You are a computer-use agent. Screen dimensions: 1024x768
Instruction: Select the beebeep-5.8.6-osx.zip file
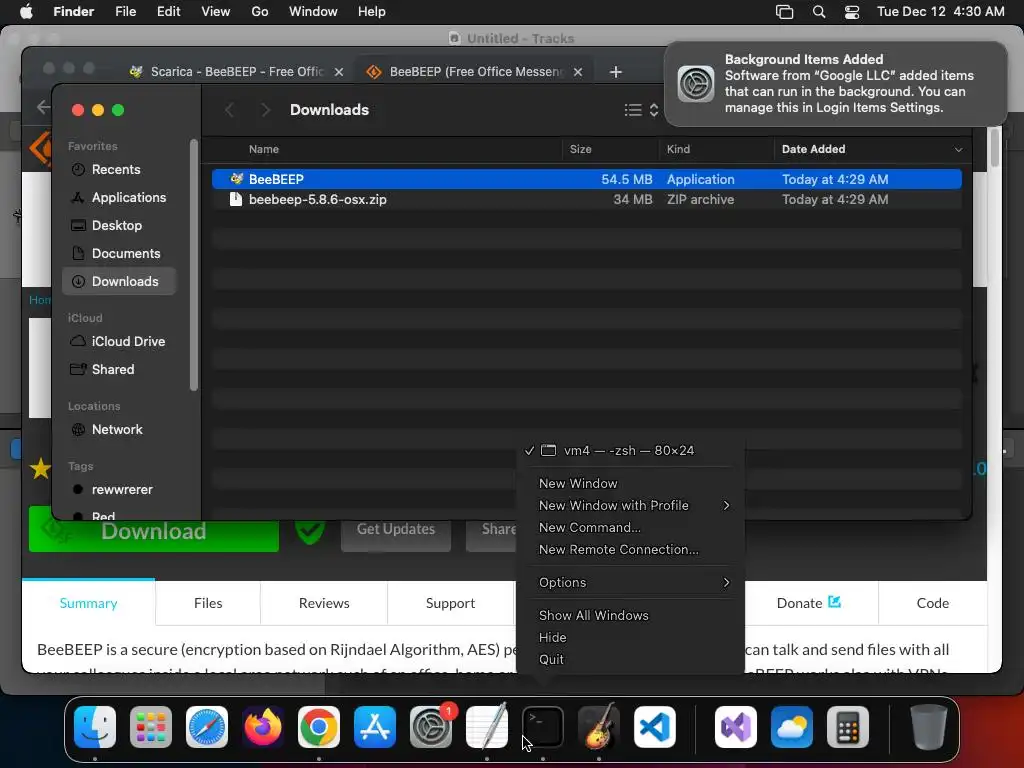click(586, 199)
